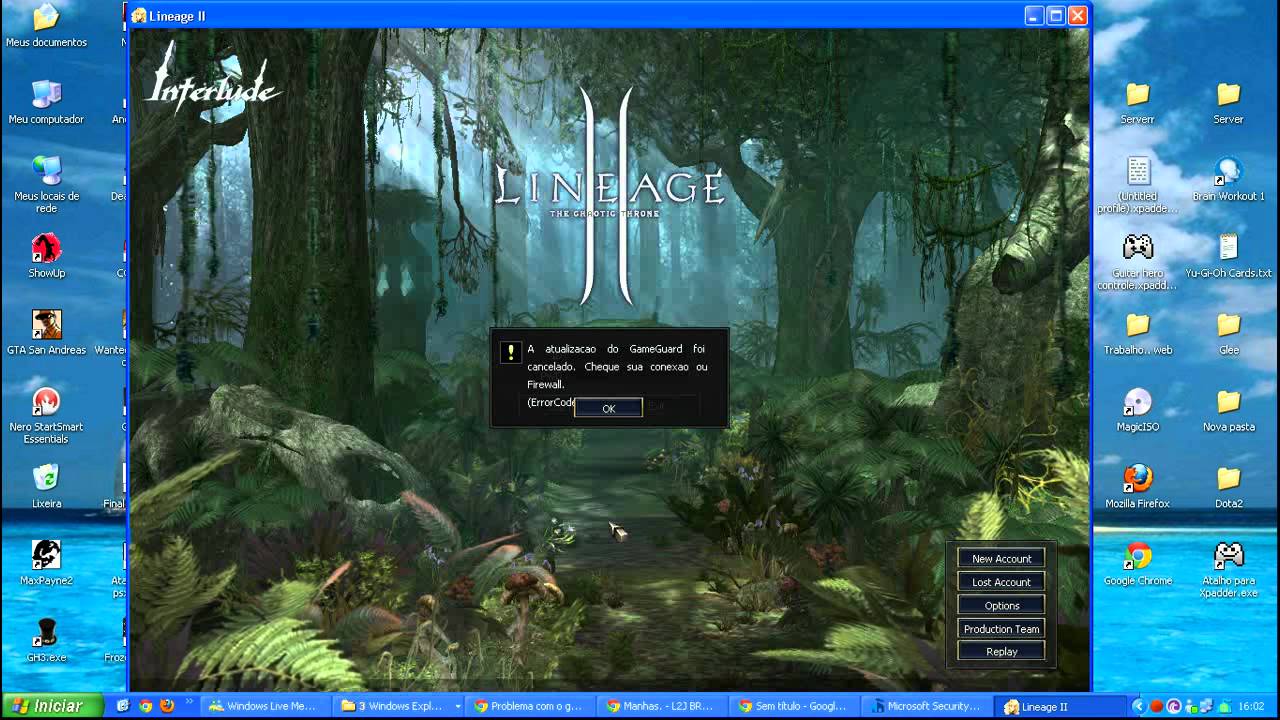Open the 3 Windows Explorer taskbar group

pyautogui.click(x=399, y=706)
